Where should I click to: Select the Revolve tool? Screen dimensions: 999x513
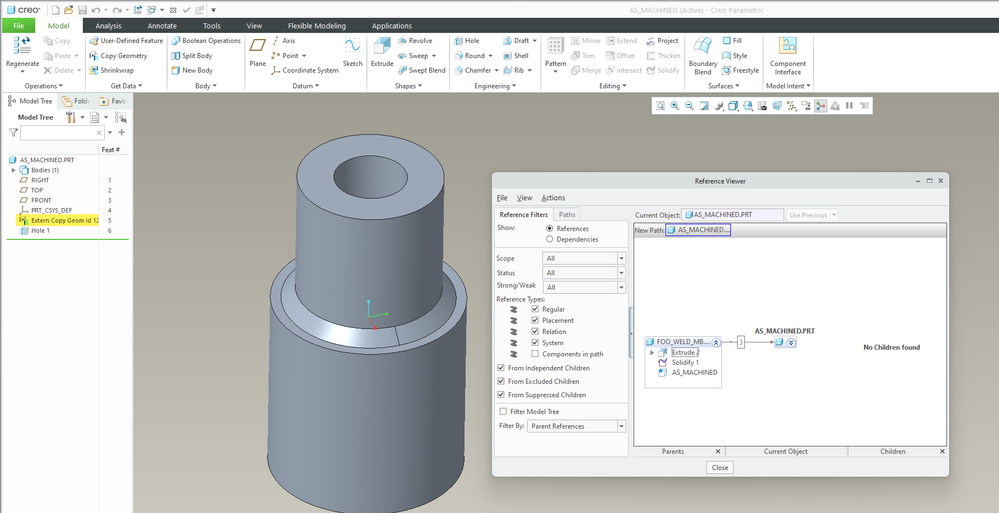click(x=414, y=41)
